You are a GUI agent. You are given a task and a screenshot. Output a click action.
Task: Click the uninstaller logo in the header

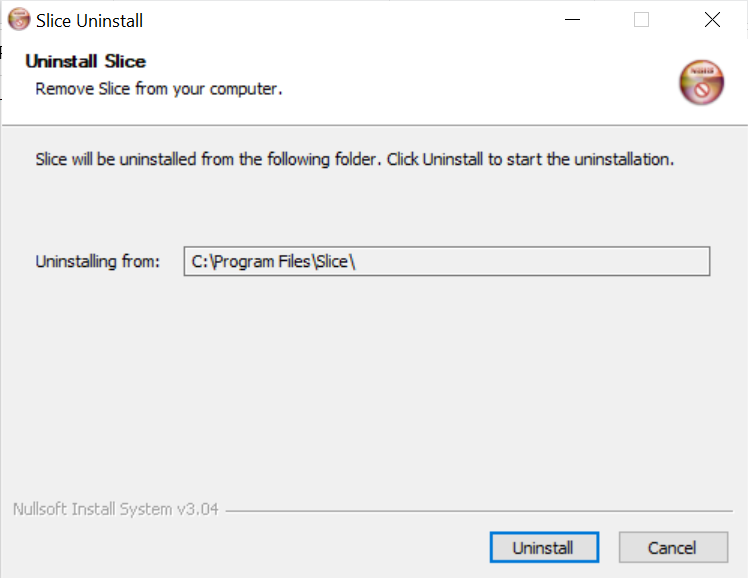coord(700,82)
